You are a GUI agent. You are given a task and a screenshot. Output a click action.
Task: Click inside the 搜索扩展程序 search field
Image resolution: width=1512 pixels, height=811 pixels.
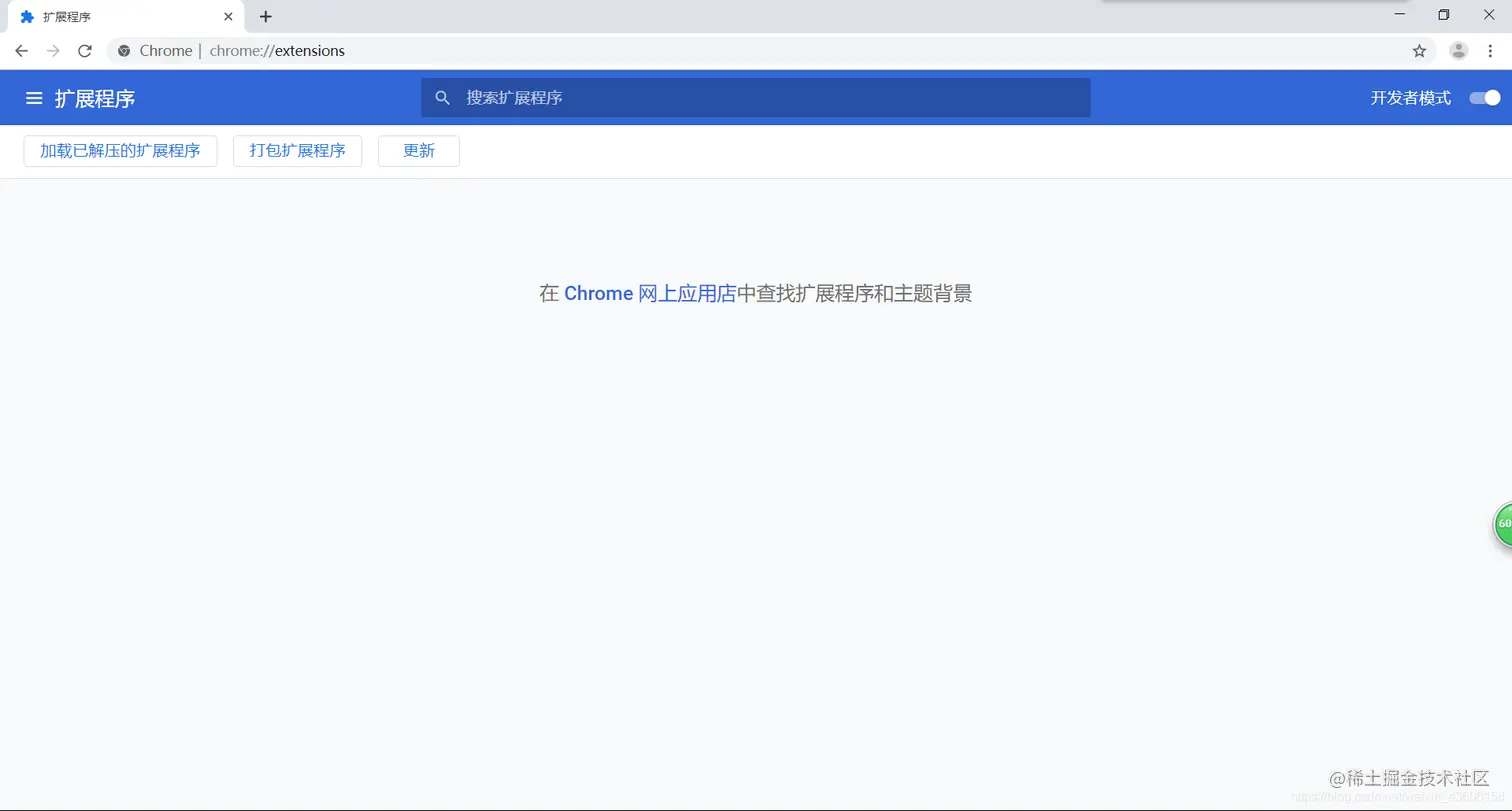(700, 97)
